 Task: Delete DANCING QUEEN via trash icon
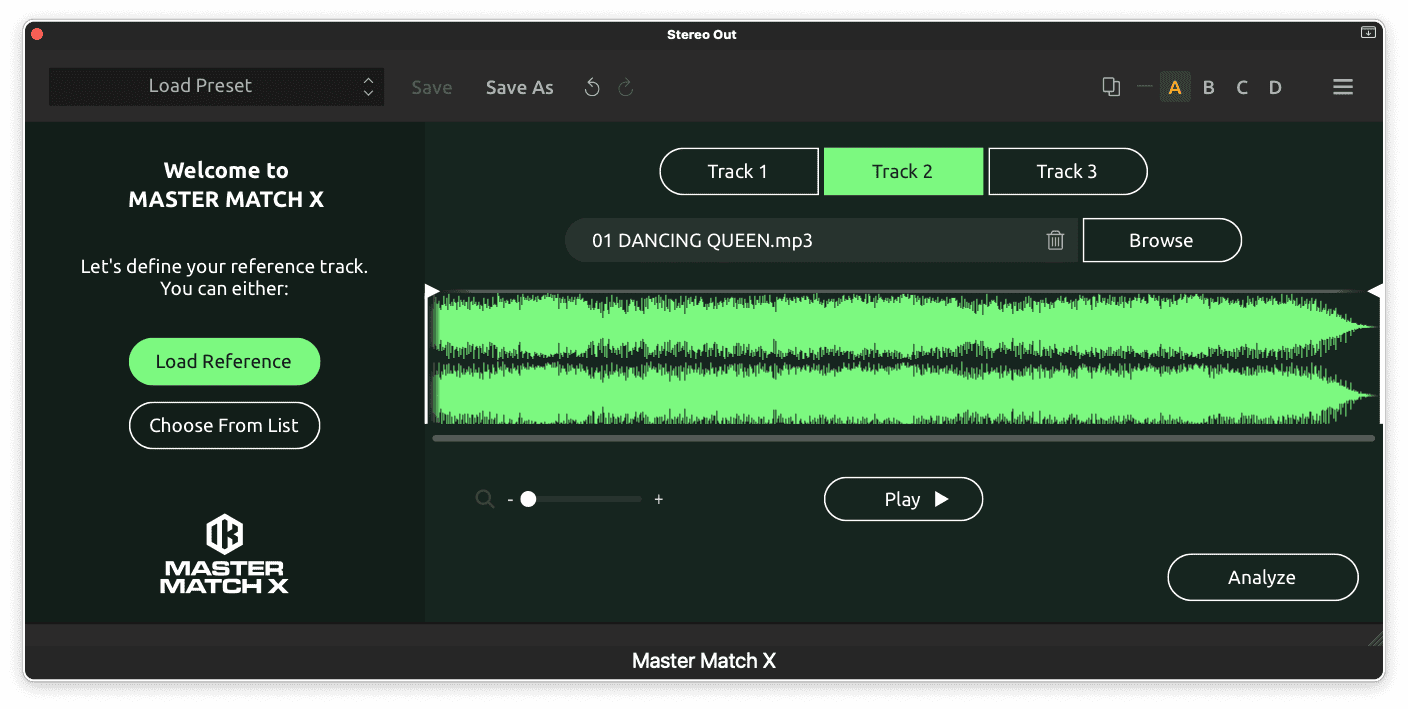click(1054, 240)
